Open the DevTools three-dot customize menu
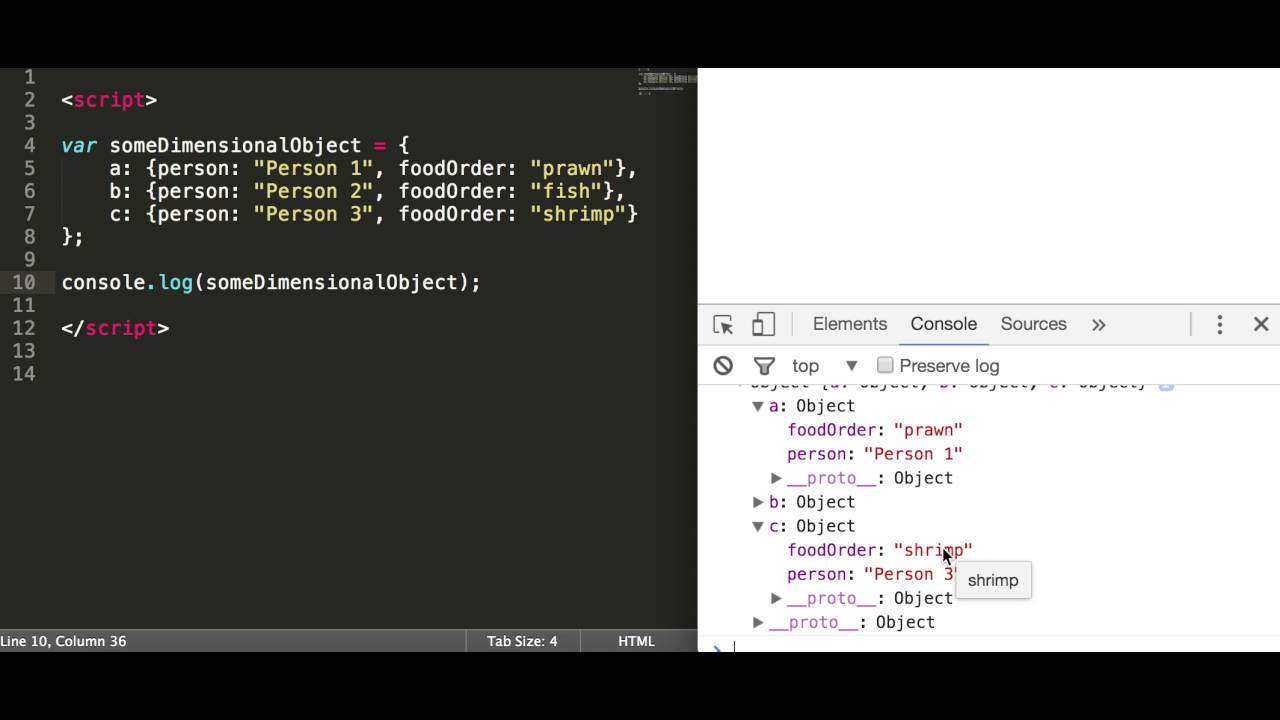1280x720 pixels. click(1220, 324)
